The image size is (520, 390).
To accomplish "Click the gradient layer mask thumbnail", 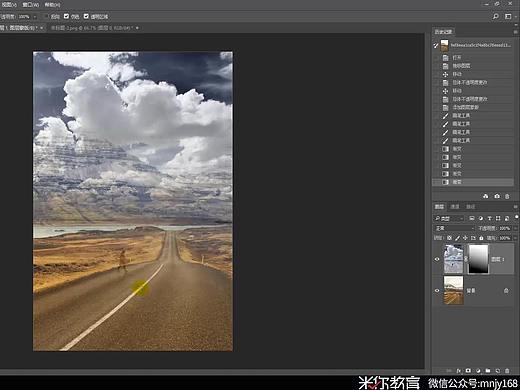I will [x=478, y=259].
